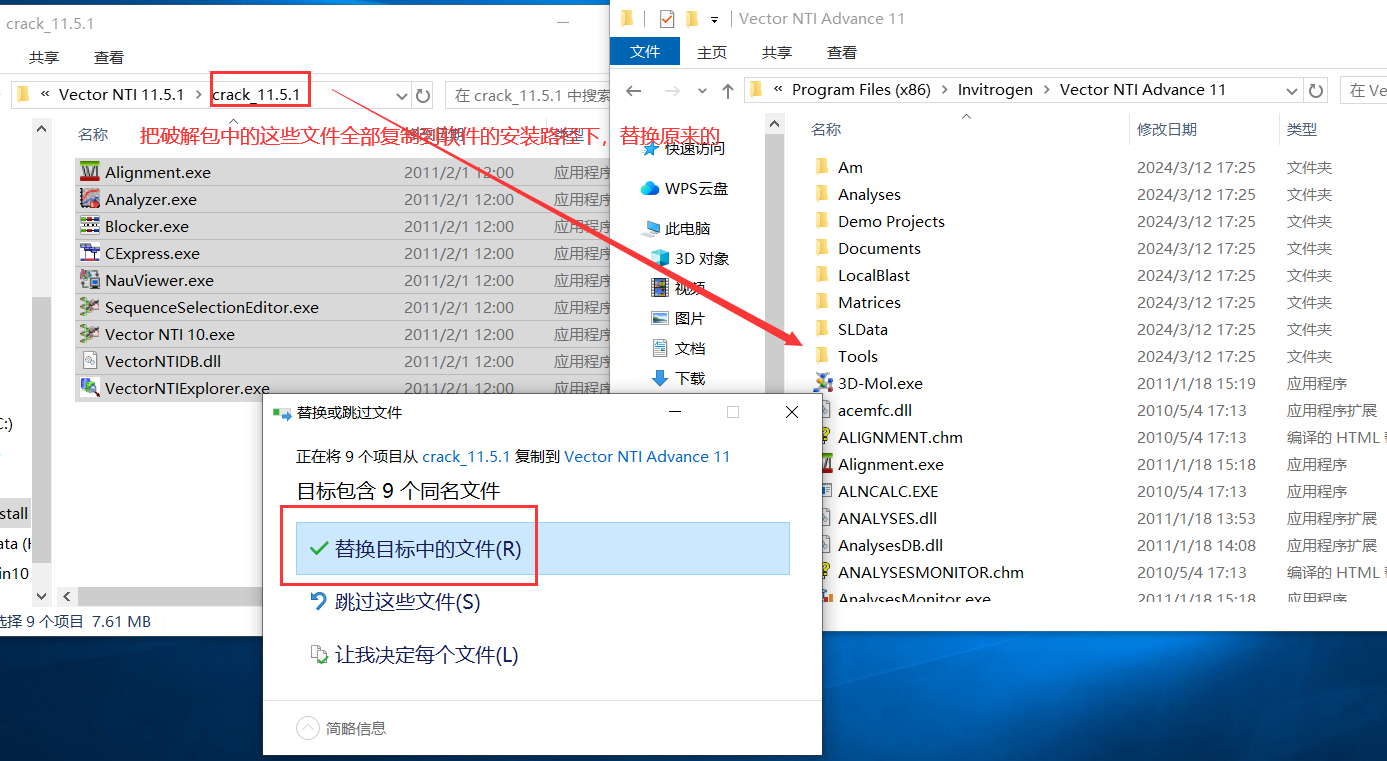Sort by 名称 column in crack window
This screenshot has width=1387, height=761.
click(94, 134)
